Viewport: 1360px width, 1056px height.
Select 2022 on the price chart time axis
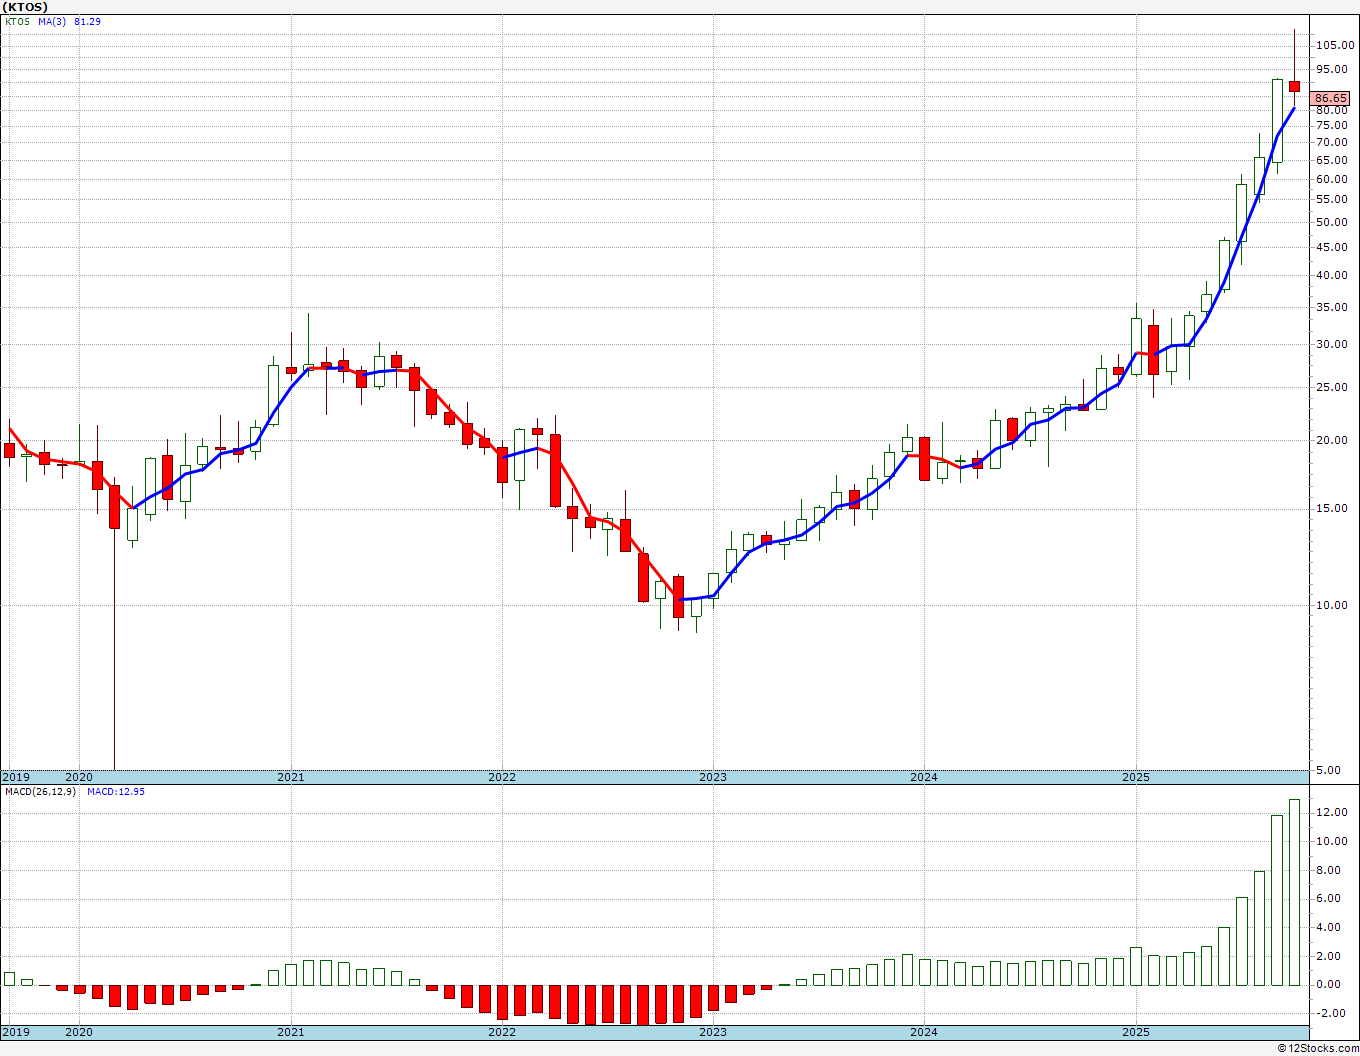(x=502, y=777)
